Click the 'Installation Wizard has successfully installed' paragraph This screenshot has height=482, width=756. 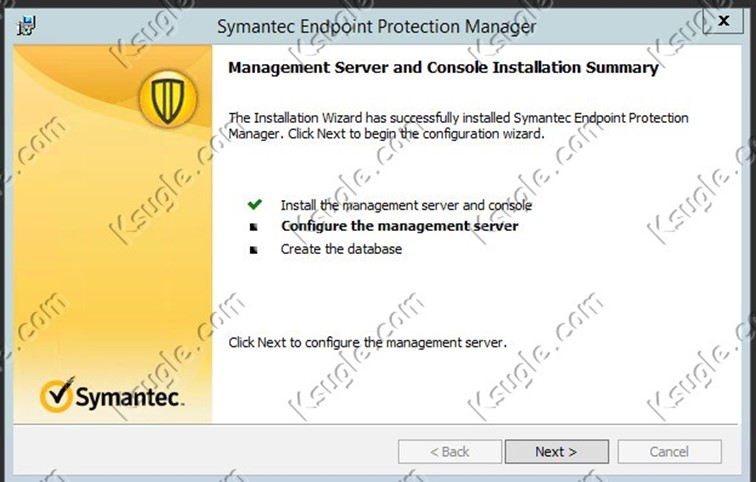click(458, 125)
